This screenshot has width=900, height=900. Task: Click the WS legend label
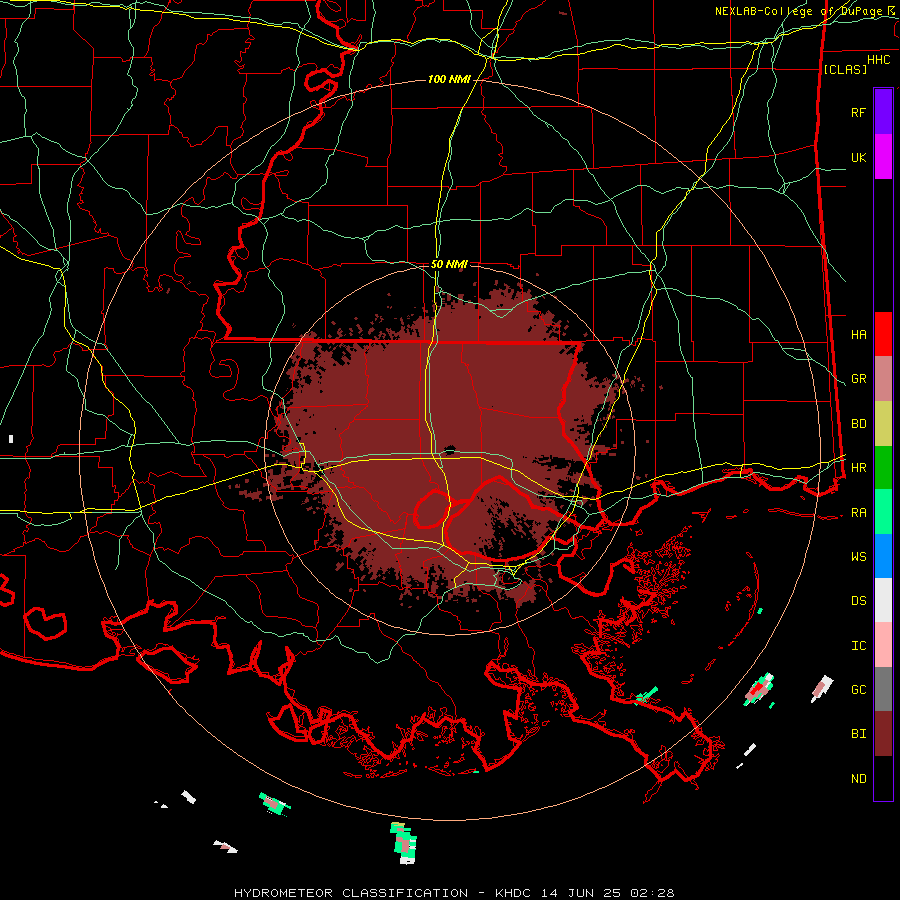click(x=859, y=557)
